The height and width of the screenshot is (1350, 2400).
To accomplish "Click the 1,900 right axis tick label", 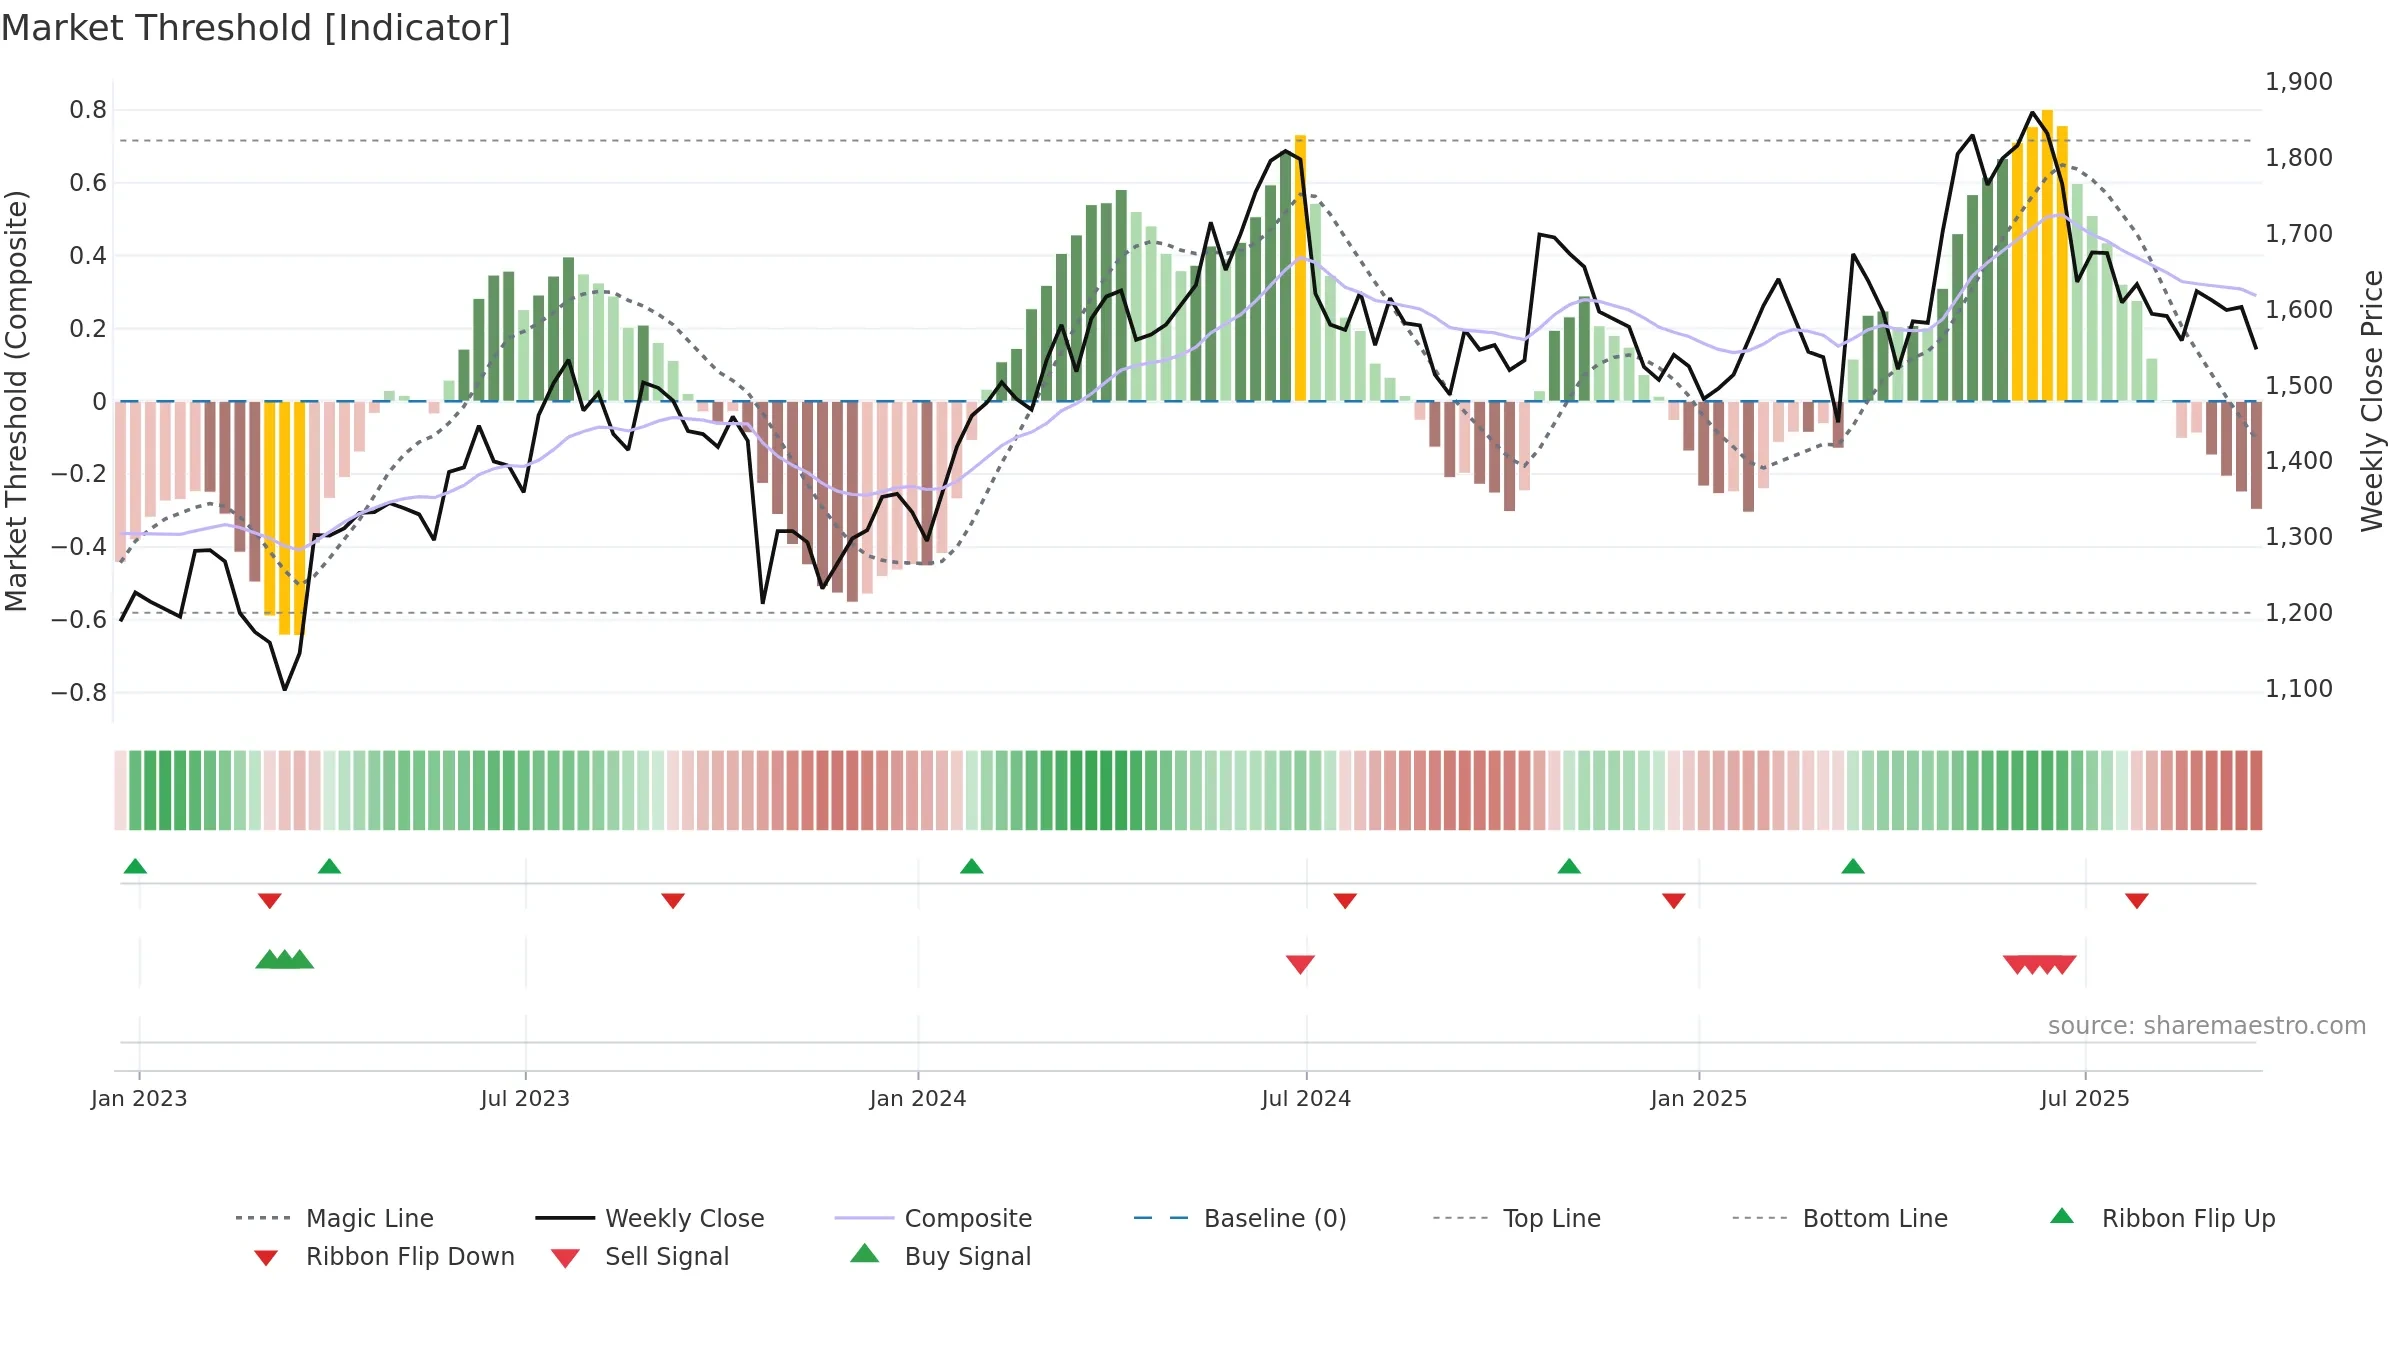I will pos(2298,82).
